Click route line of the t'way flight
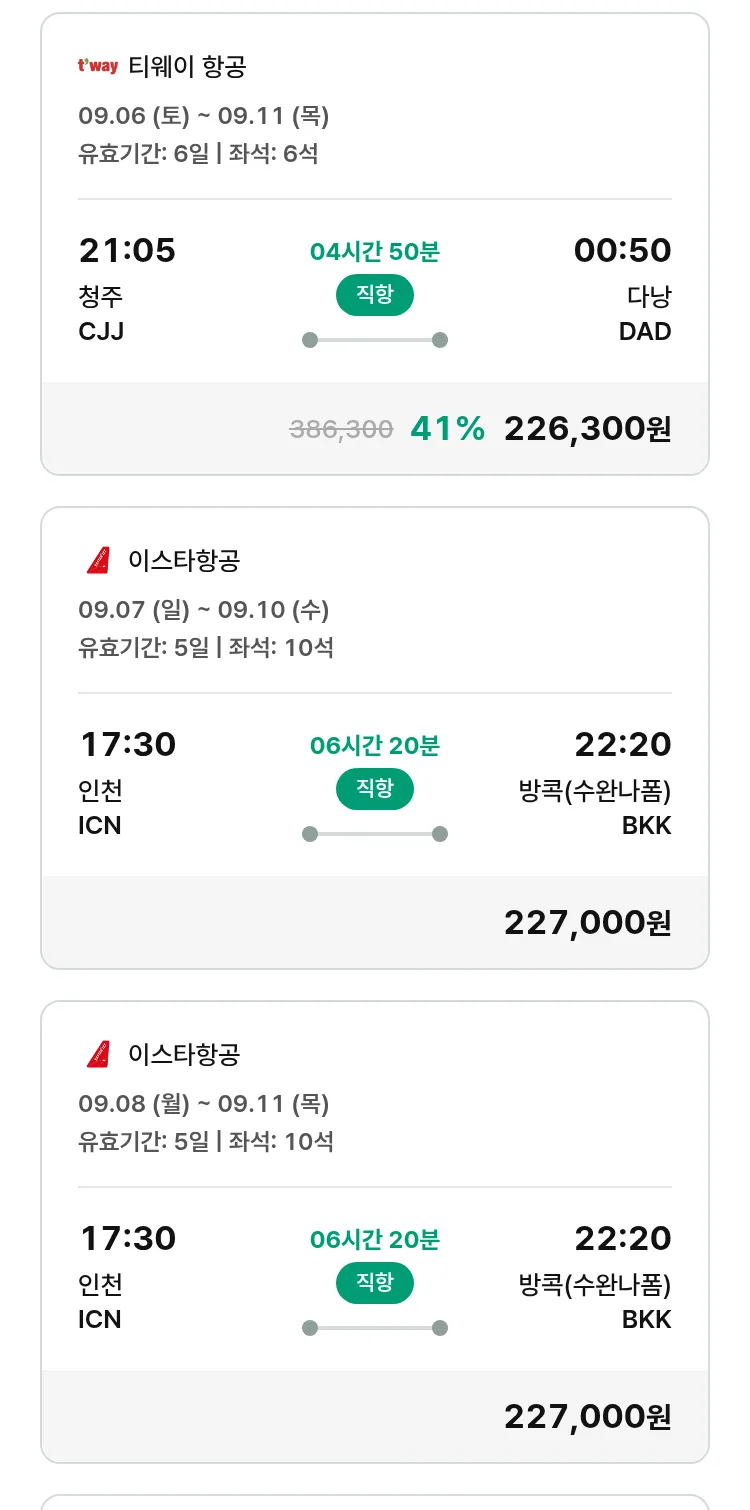The height and width of the screenshot is (1510, 750). (374, 340)
